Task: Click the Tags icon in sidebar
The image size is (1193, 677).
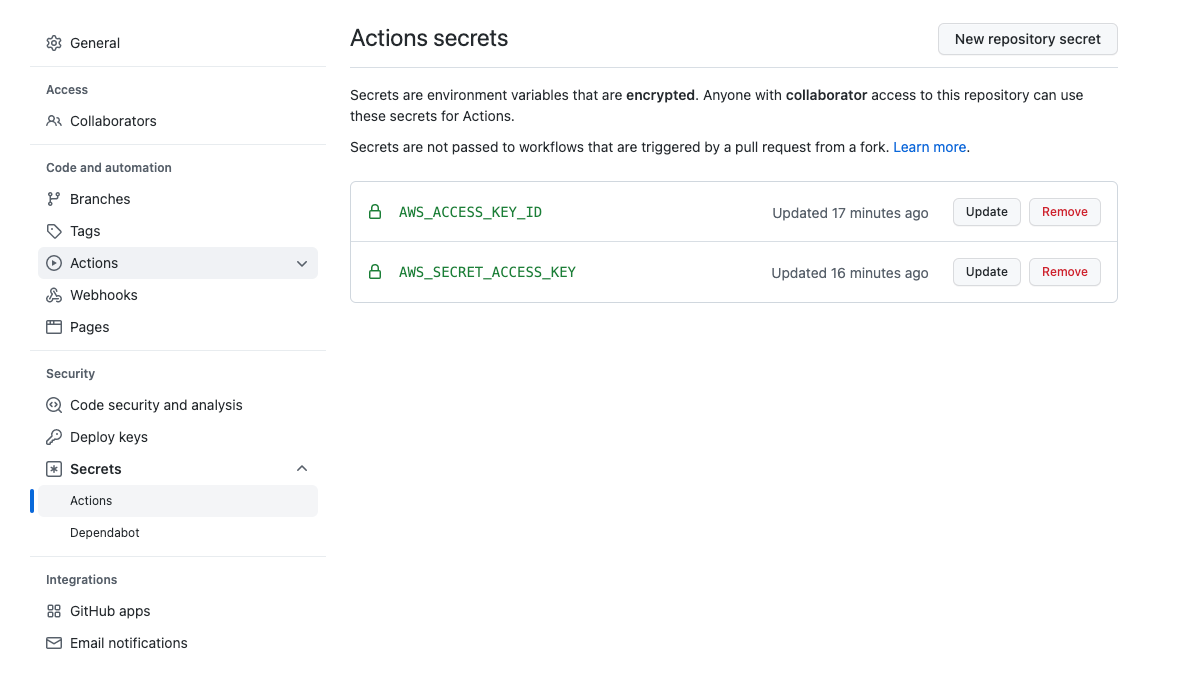Action: (x=54, y=231)
